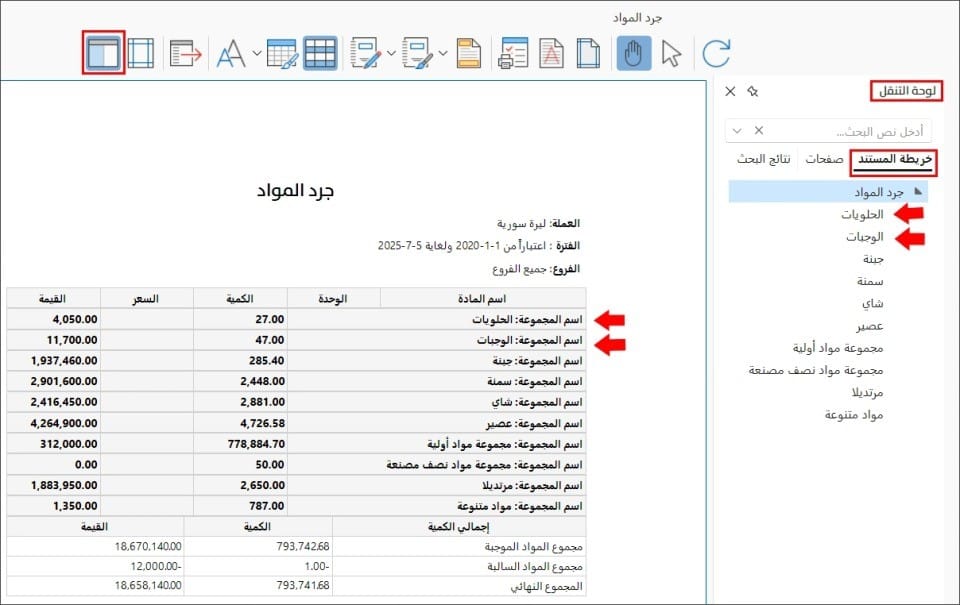Select the hand pan tool
The image size is (960, 605).
(x=634, y=53)
